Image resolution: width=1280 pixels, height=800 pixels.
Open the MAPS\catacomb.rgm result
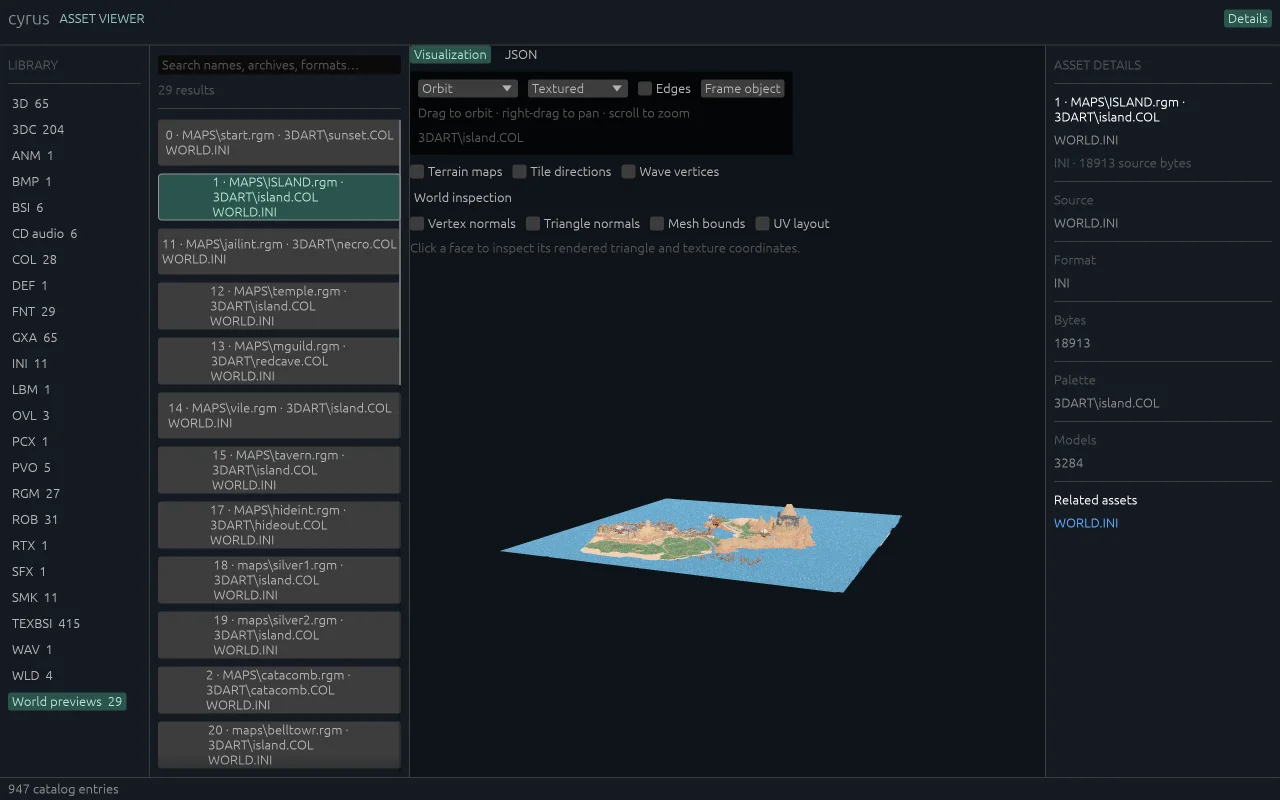point(279,690)
